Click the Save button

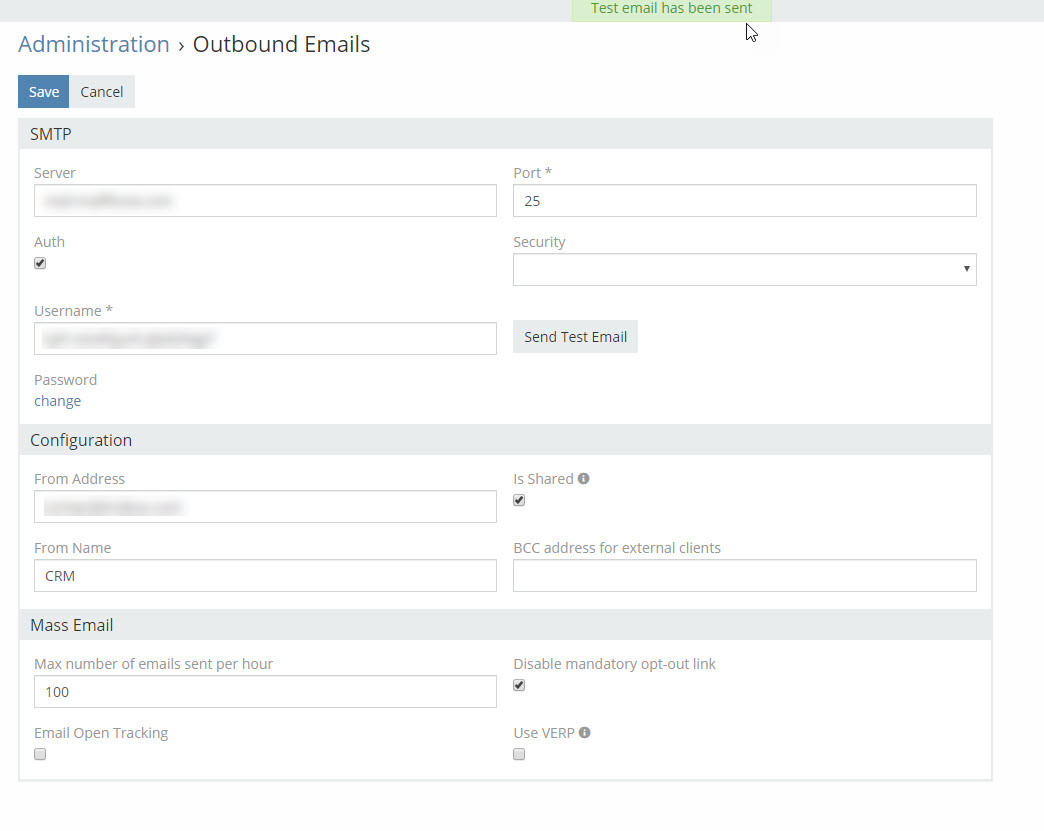[43, 92]
